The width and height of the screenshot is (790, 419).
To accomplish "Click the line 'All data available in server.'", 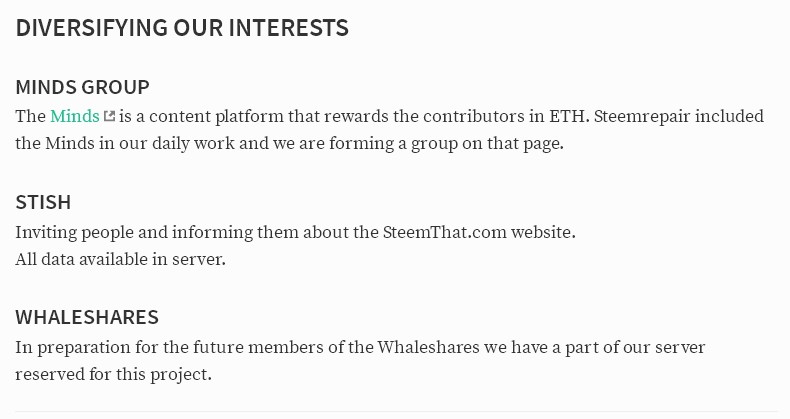I will tap(120, 259).
